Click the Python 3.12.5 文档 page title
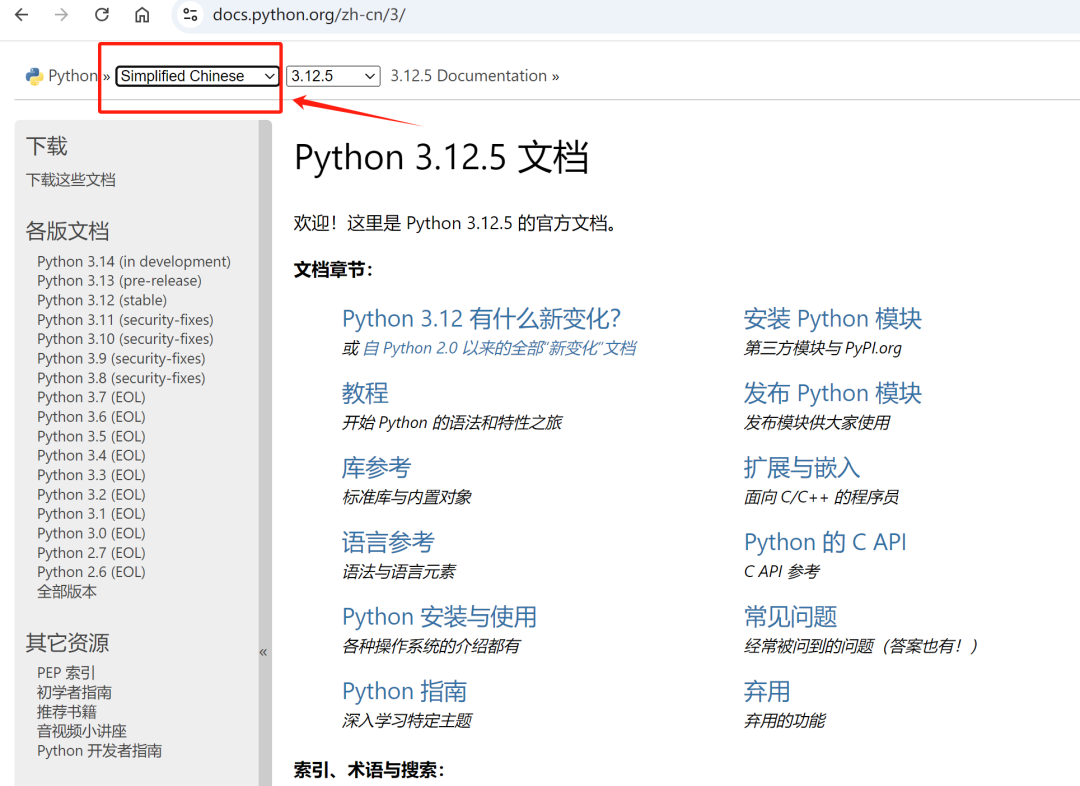Image resolution: width=1080 pixels, height=786 pixels. tap(441, 157)
